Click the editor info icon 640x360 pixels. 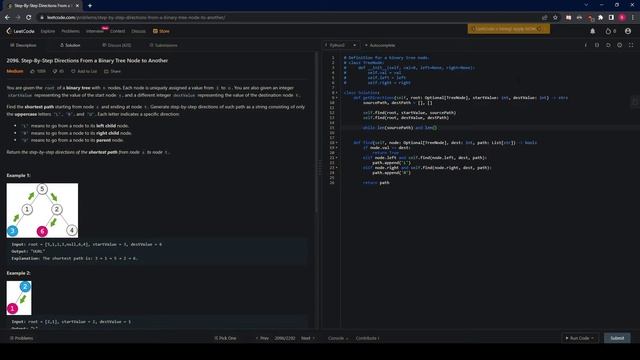pyautogui.click(x=586, y=45)
